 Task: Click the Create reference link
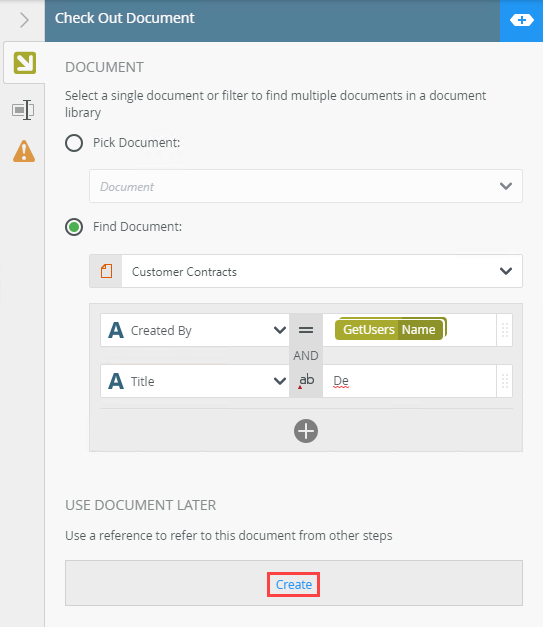pyautogui.click(x=293, y=585)
